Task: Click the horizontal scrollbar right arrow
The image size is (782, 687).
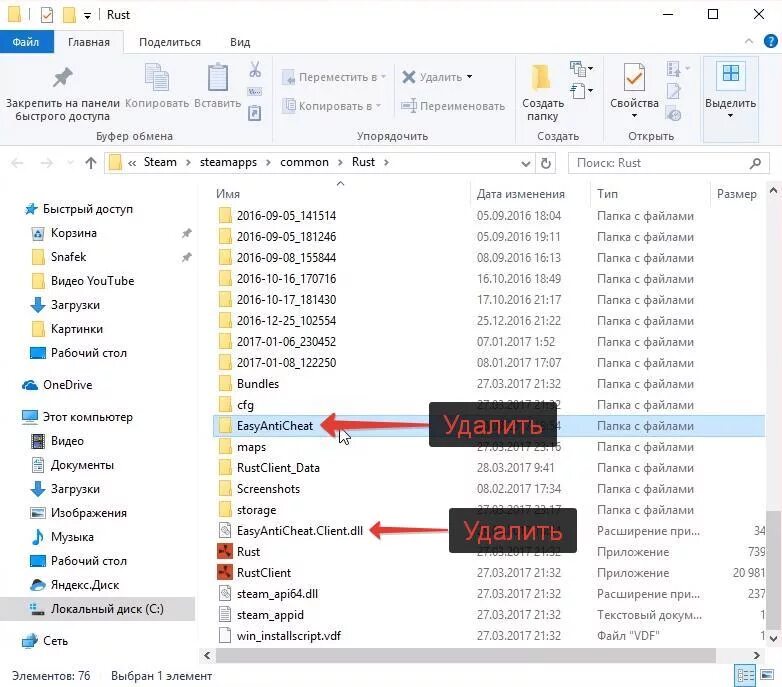Action: [757, 656]
